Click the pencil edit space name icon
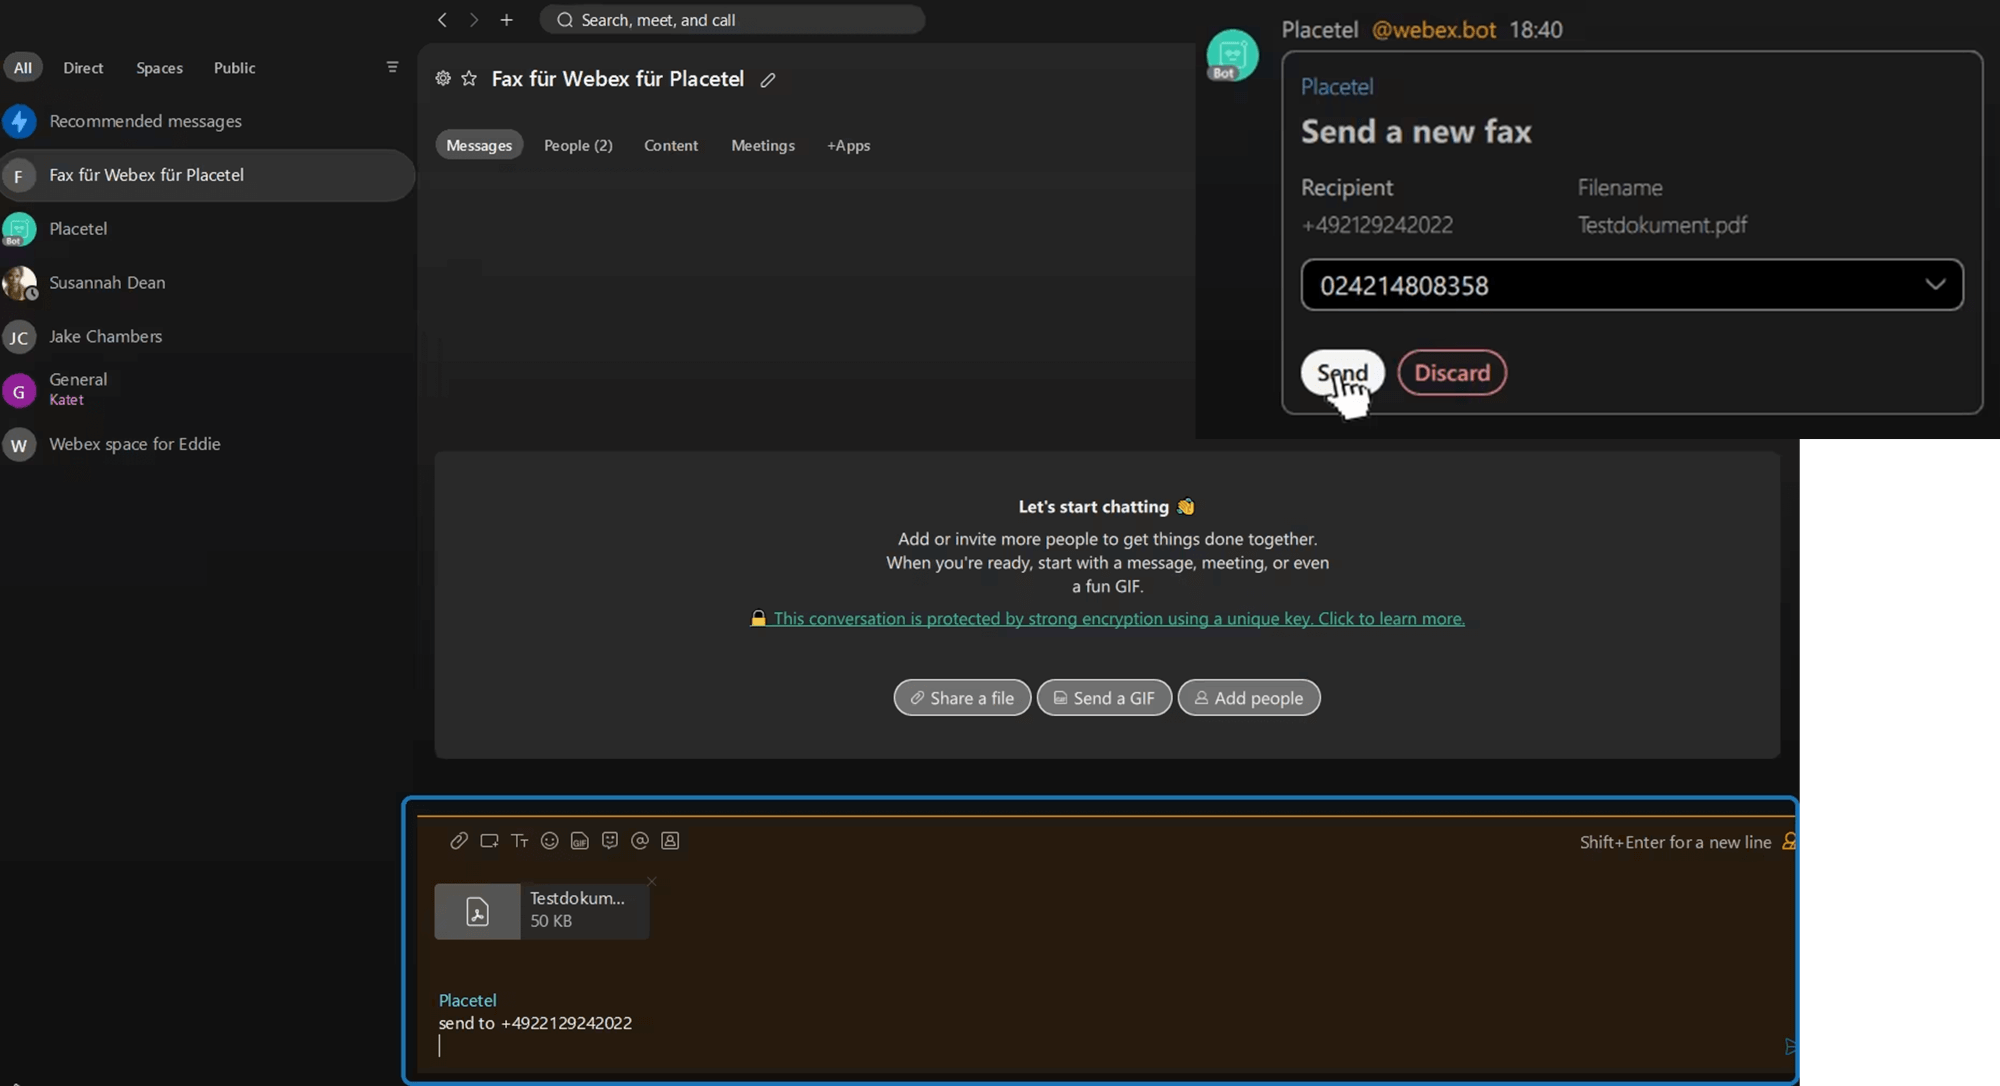Screen dimensions: 2000x1086 (x=768, y=80)
